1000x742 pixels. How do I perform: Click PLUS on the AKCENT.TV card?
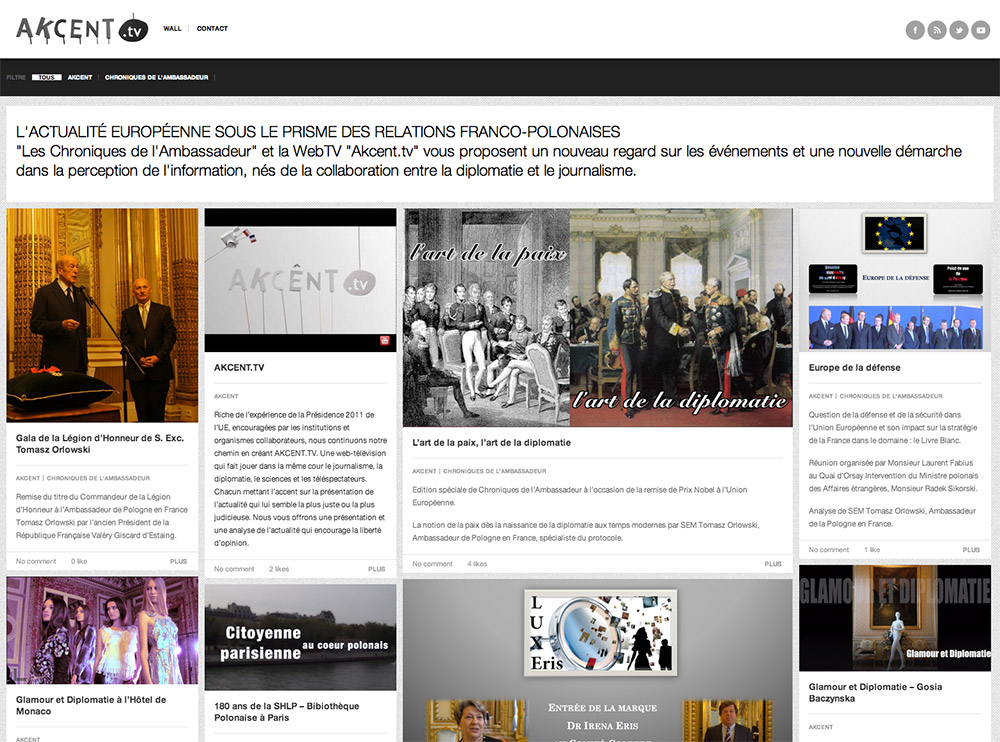point(377,569)
